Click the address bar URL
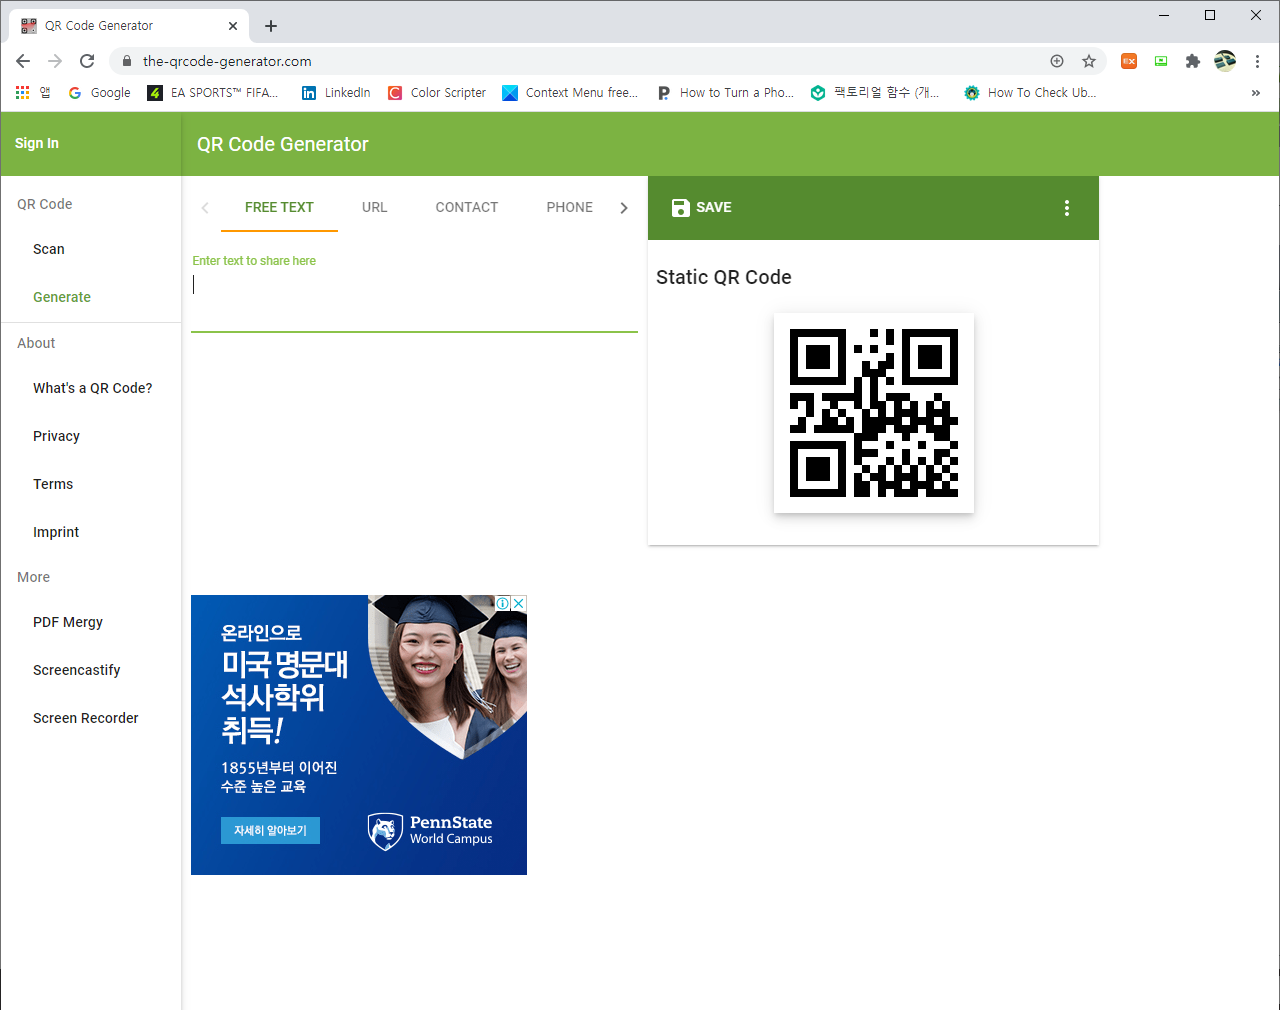1280x1010 pixels. click(227, 61)
